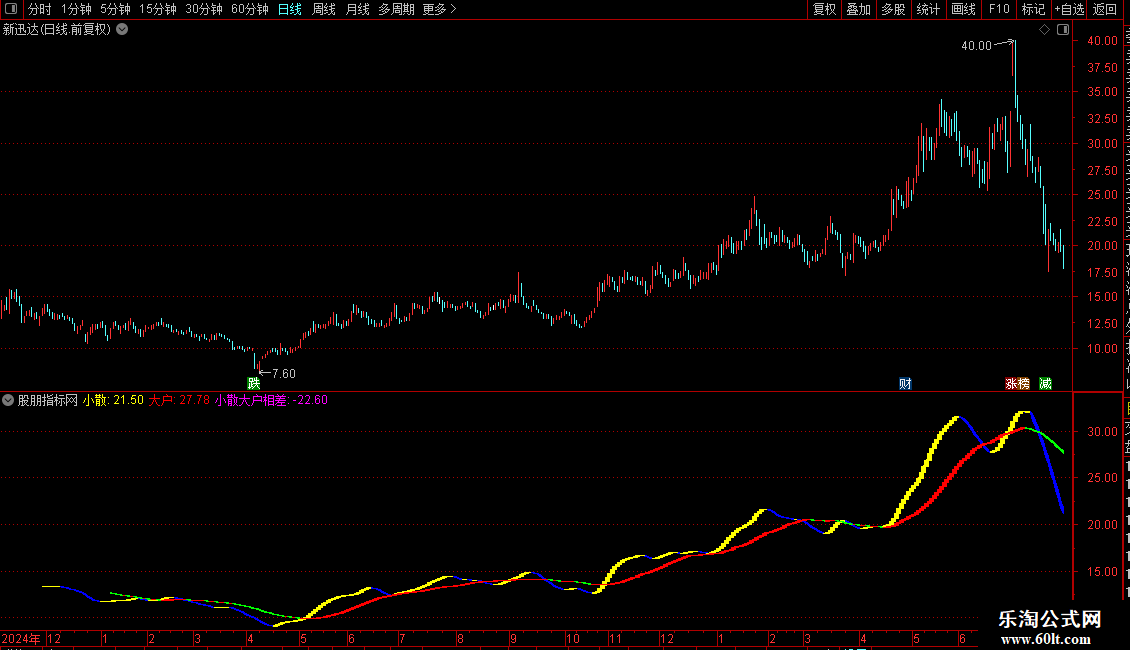Click the diamond marker icon above the chart
The image size is (1130, 650).
coord(1044,30)
